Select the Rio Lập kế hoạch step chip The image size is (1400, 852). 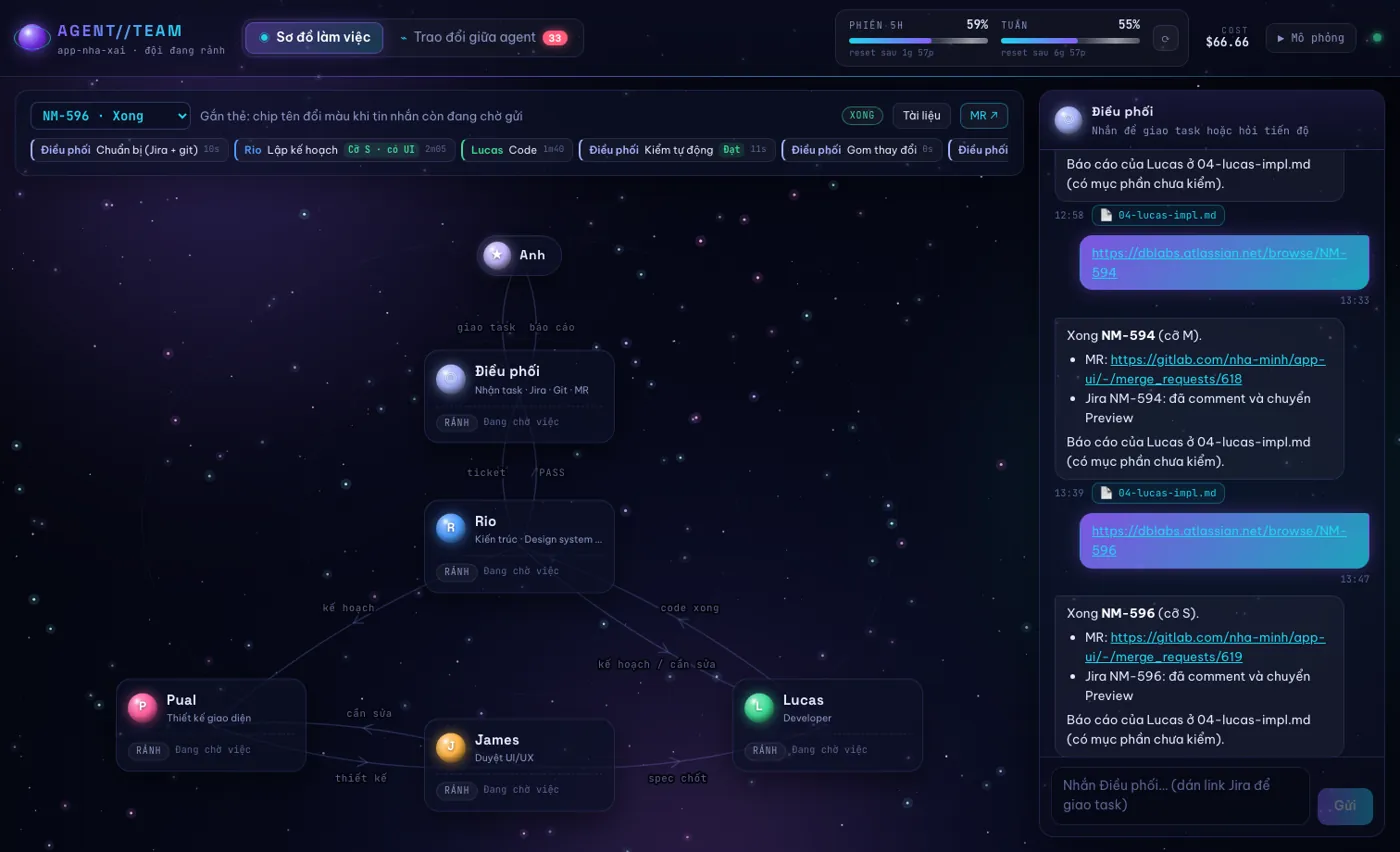(345, 150)
